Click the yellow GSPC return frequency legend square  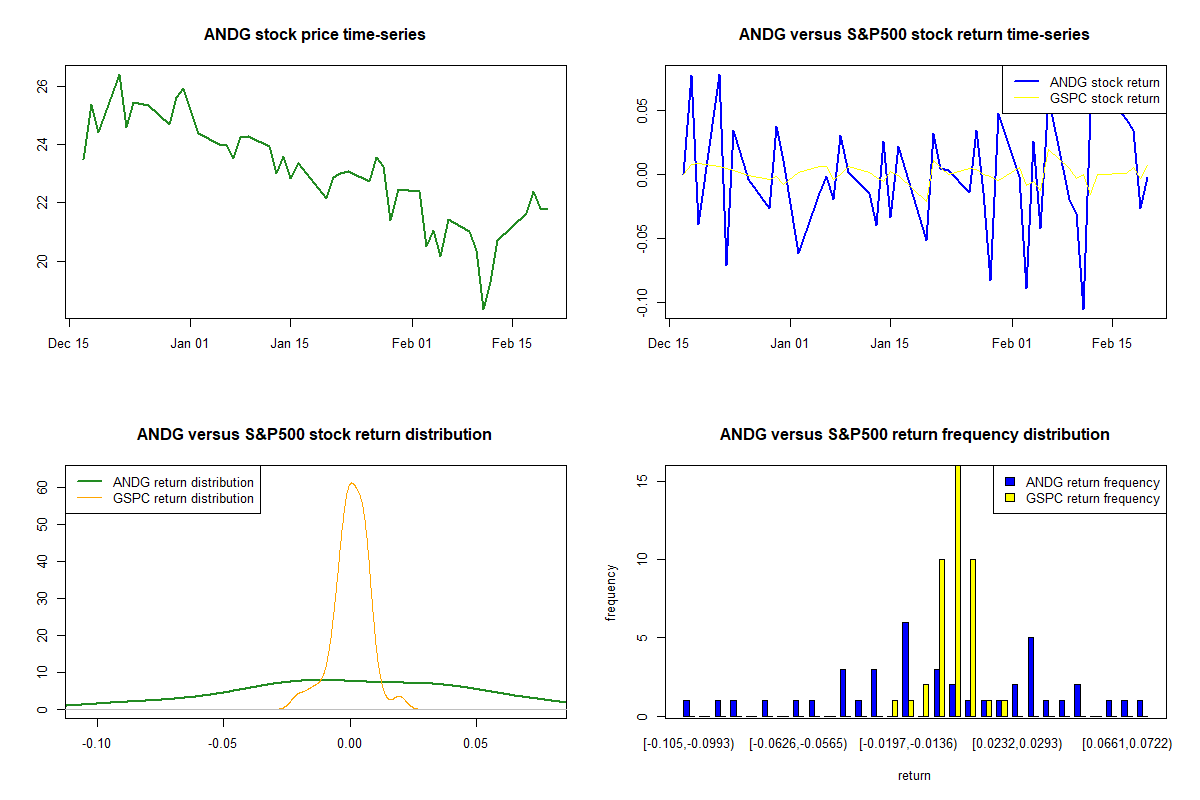click(1010, 498)
